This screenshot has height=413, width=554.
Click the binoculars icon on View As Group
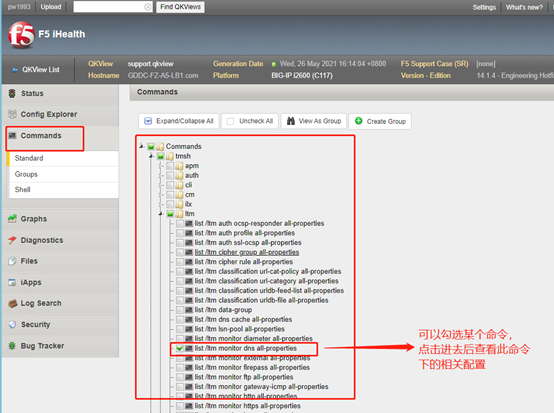291,121
